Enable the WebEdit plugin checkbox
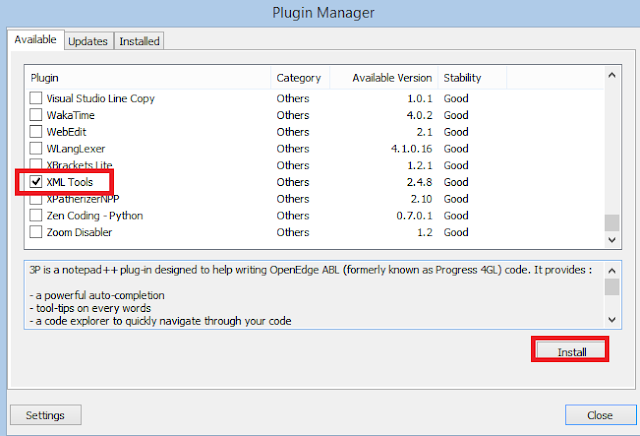The width and height of the screenshot is (640, 436). (x=37, y=132)
